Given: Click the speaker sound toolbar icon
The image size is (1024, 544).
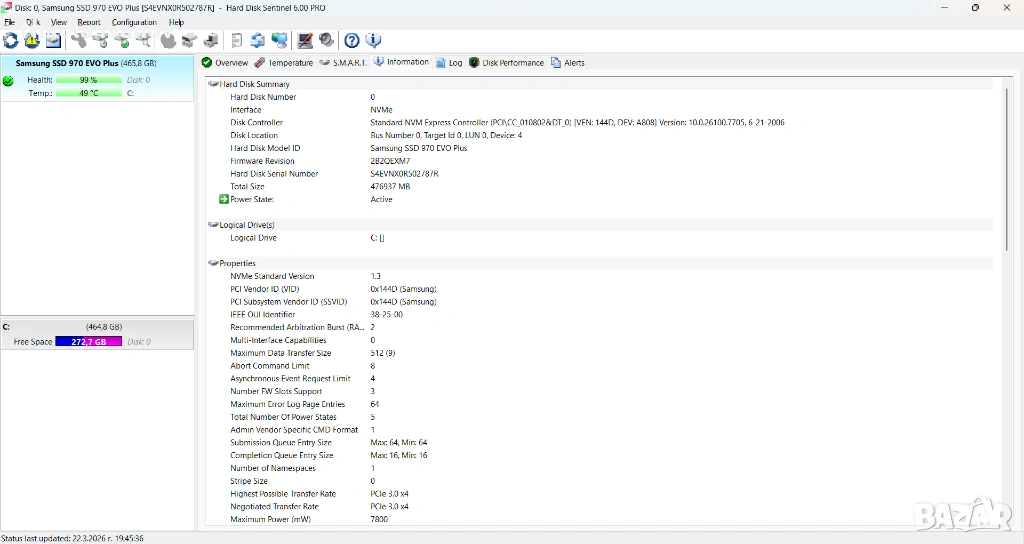Looking at the screenshot, I should [326, 41].
